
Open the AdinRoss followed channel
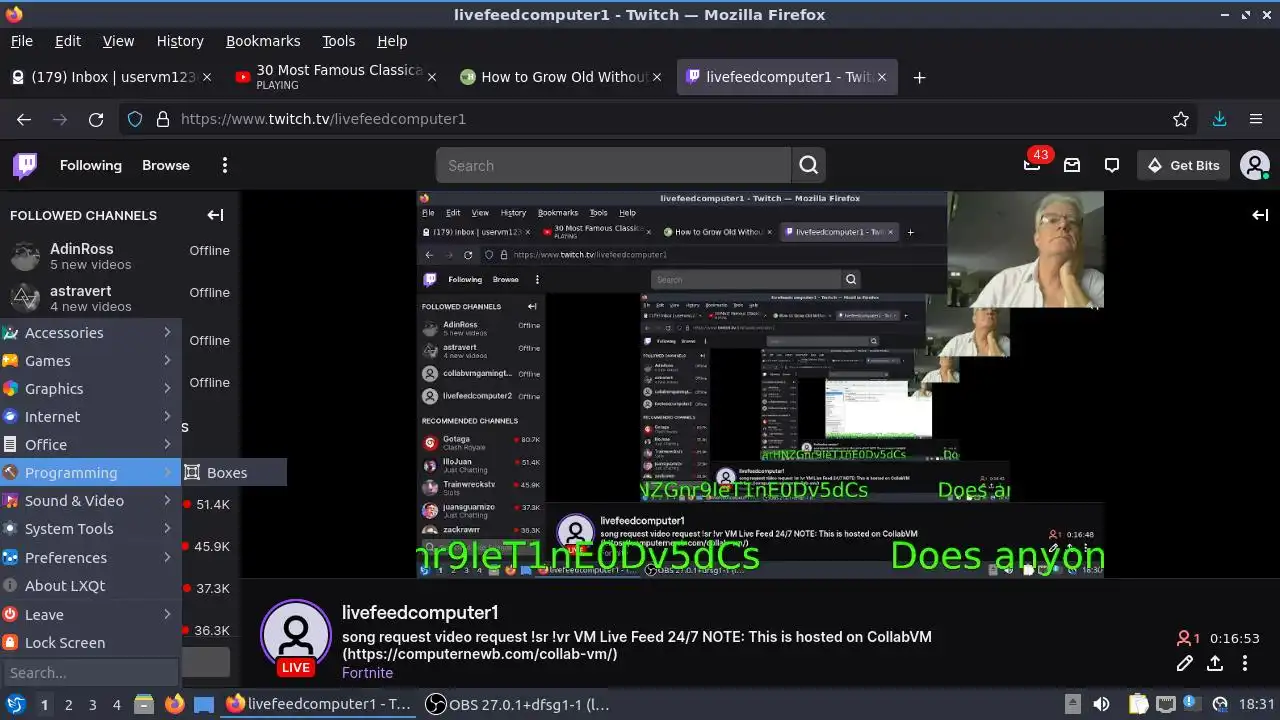(x=120, y=256)
